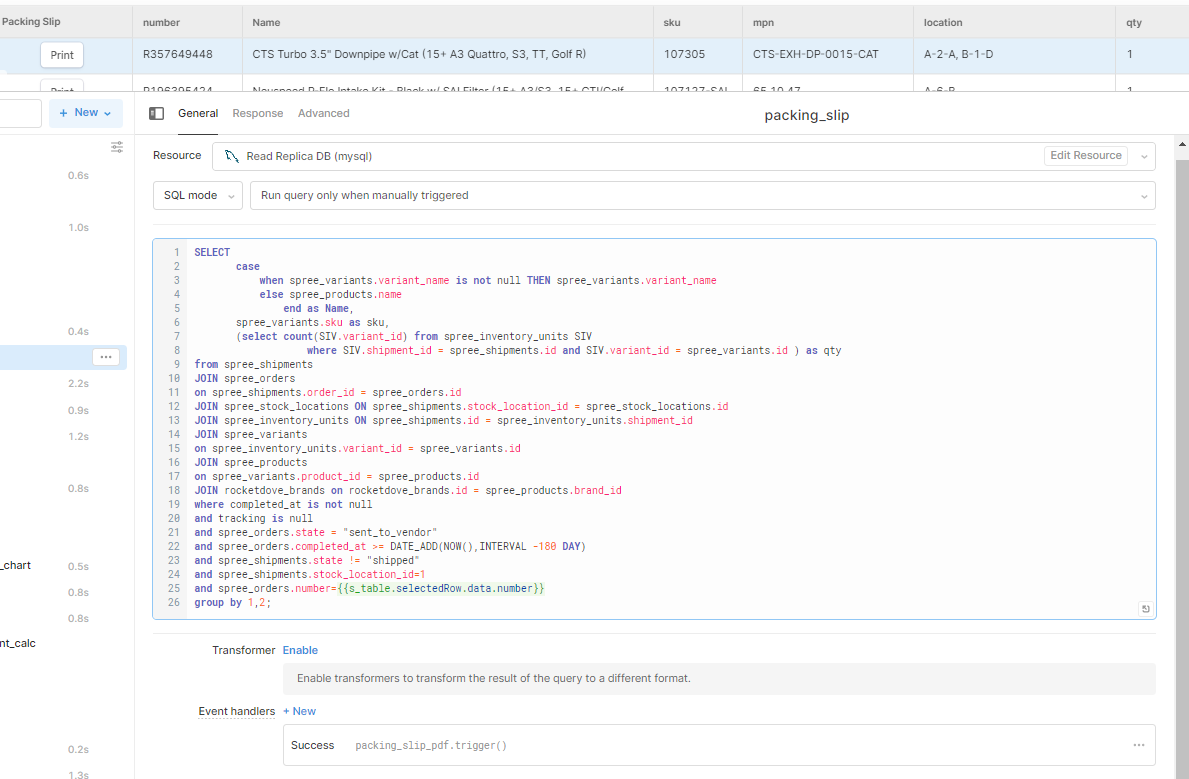Click the mpn column header

(828, 23)
